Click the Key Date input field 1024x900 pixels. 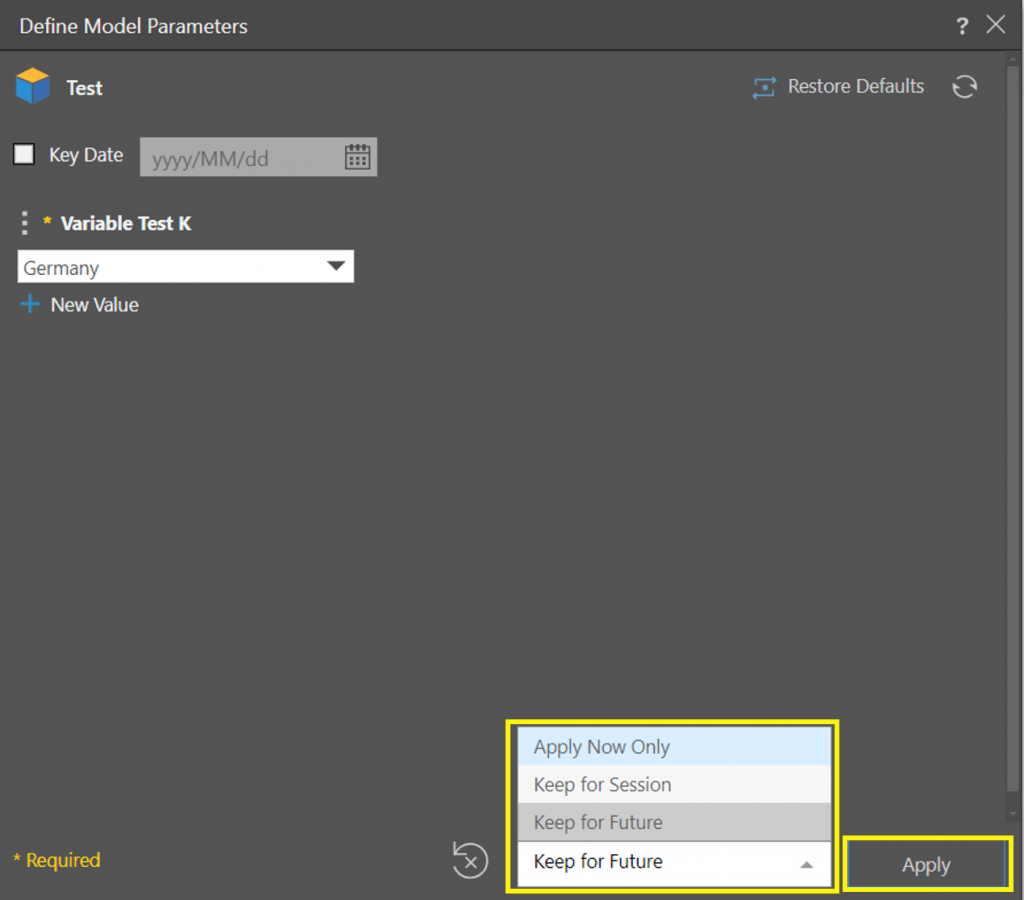click(x=240, y=158)
